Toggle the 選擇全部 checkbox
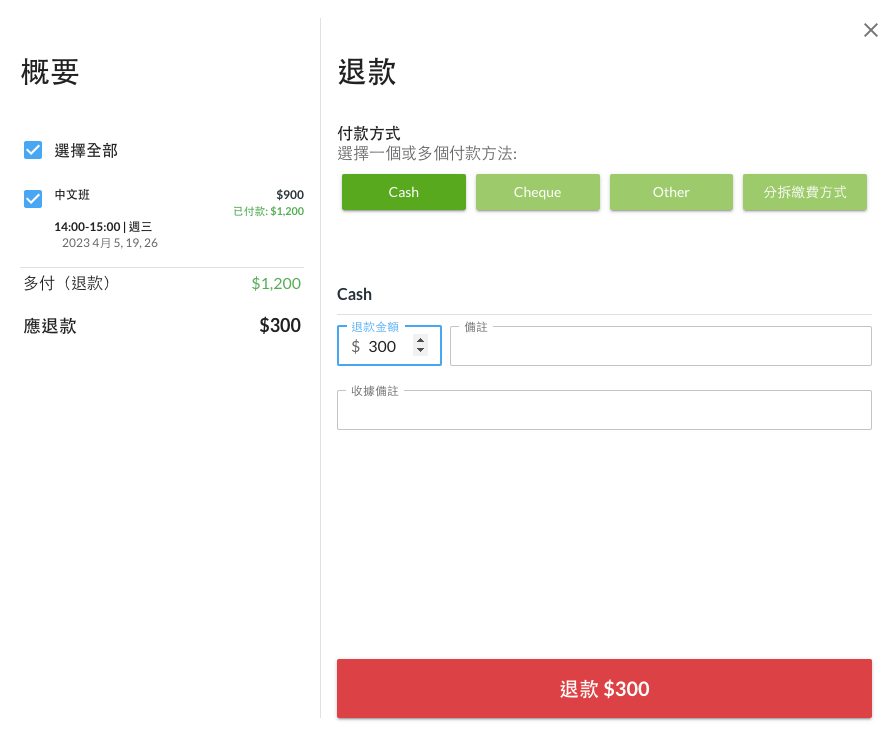 [33, 150]
